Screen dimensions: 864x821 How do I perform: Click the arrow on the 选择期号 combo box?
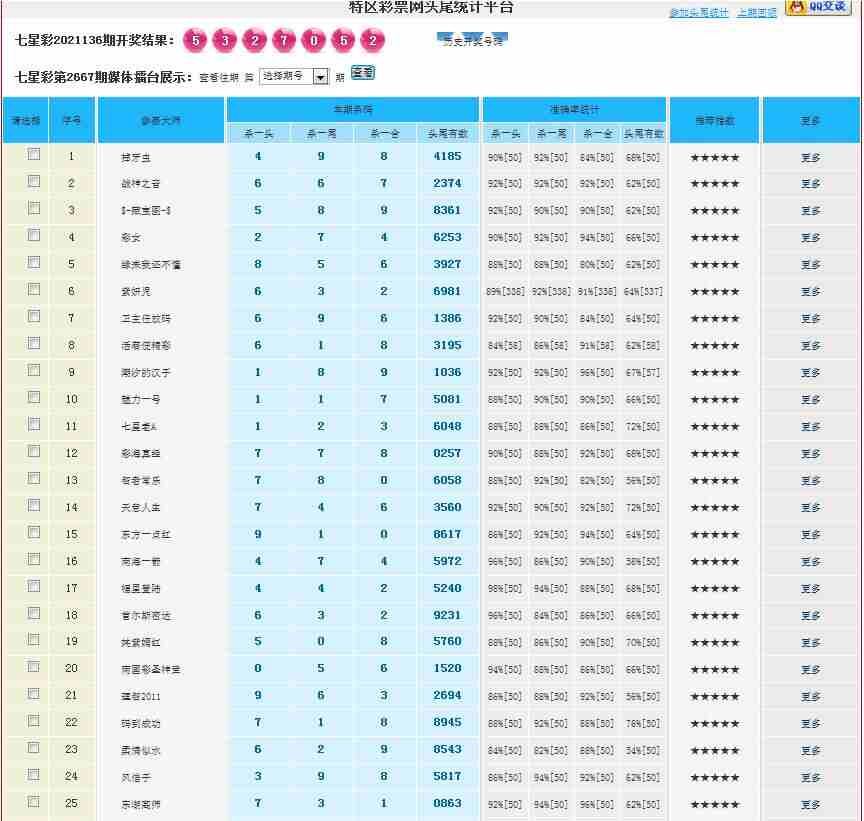(x=320, y=77)
